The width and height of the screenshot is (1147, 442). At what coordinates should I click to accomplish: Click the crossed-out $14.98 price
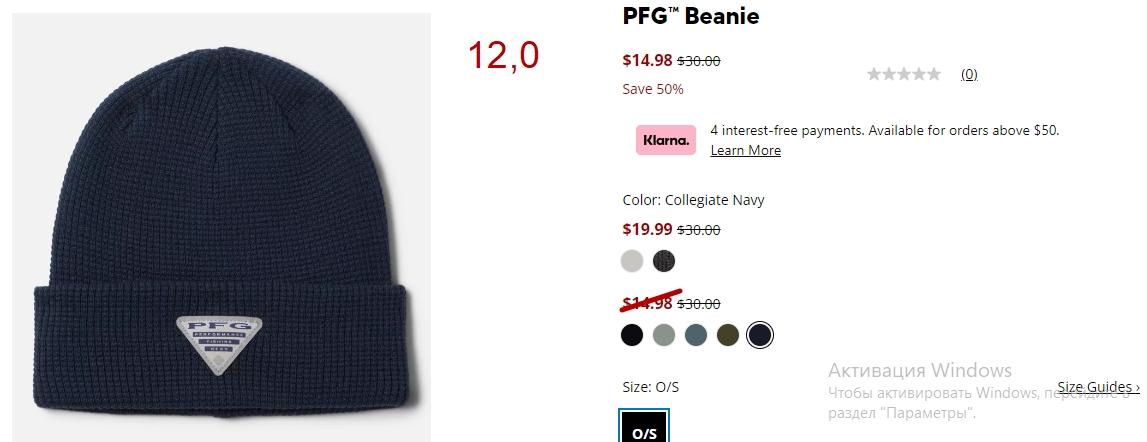coord(647,303)
